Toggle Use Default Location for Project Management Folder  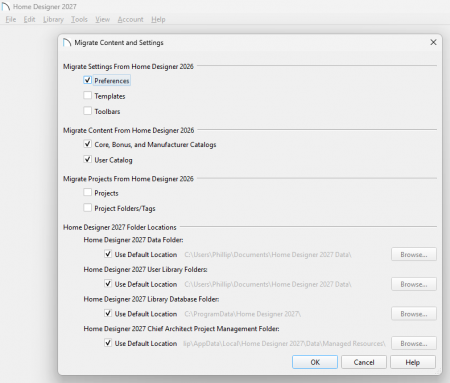(108, 343)
